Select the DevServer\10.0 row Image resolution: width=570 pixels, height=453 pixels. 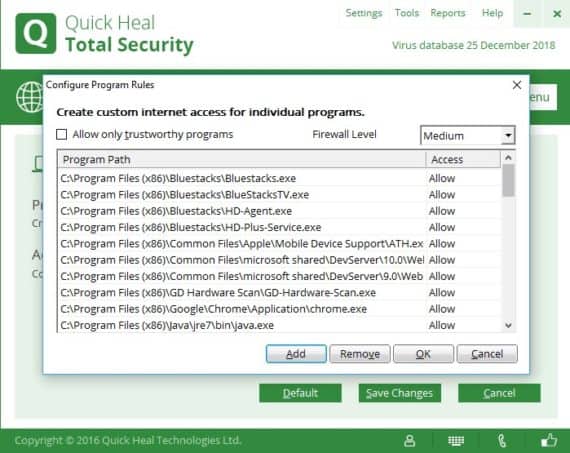click(280, 260)
